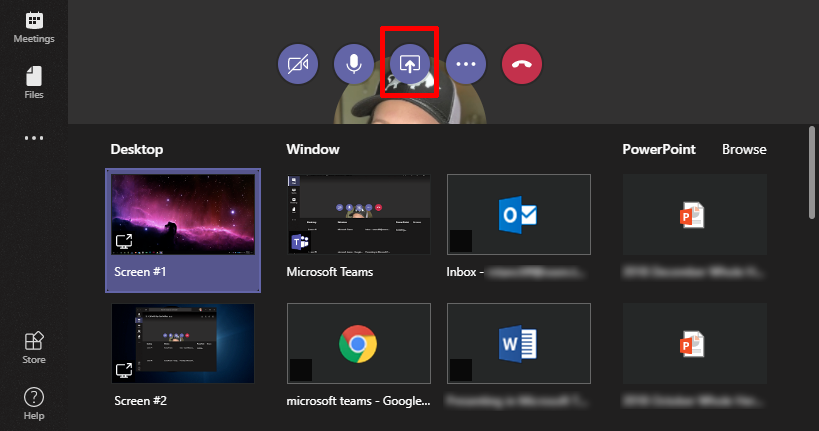Open Files in the sidebar
This screenshot has height=431, width=819.
tap(34, 83)
